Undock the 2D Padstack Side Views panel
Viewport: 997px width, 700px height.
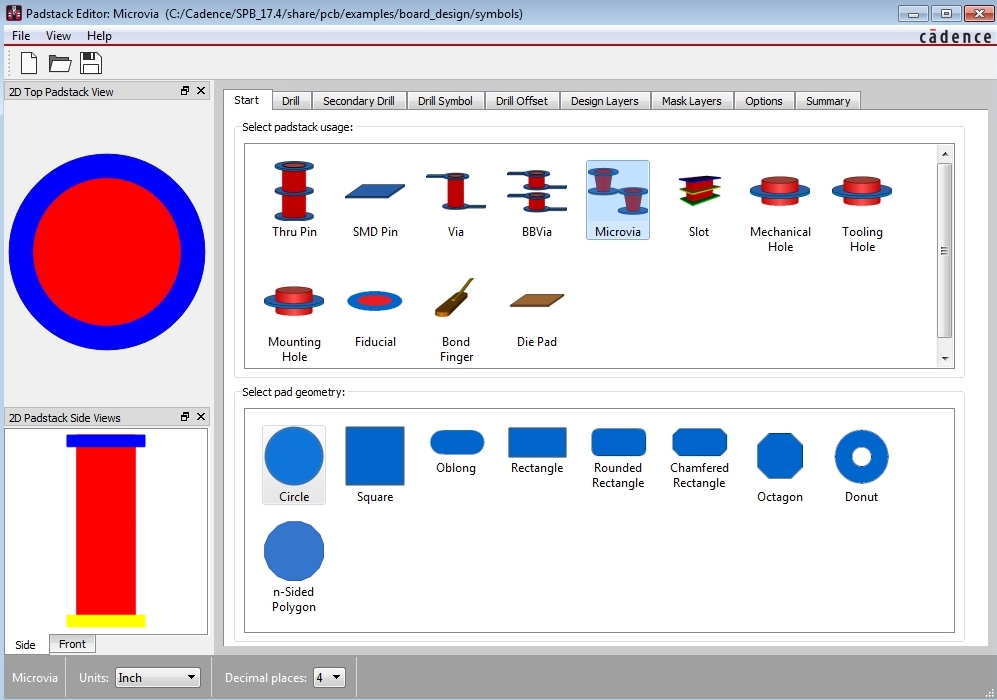pyautogui.click(x=185, y=417)
